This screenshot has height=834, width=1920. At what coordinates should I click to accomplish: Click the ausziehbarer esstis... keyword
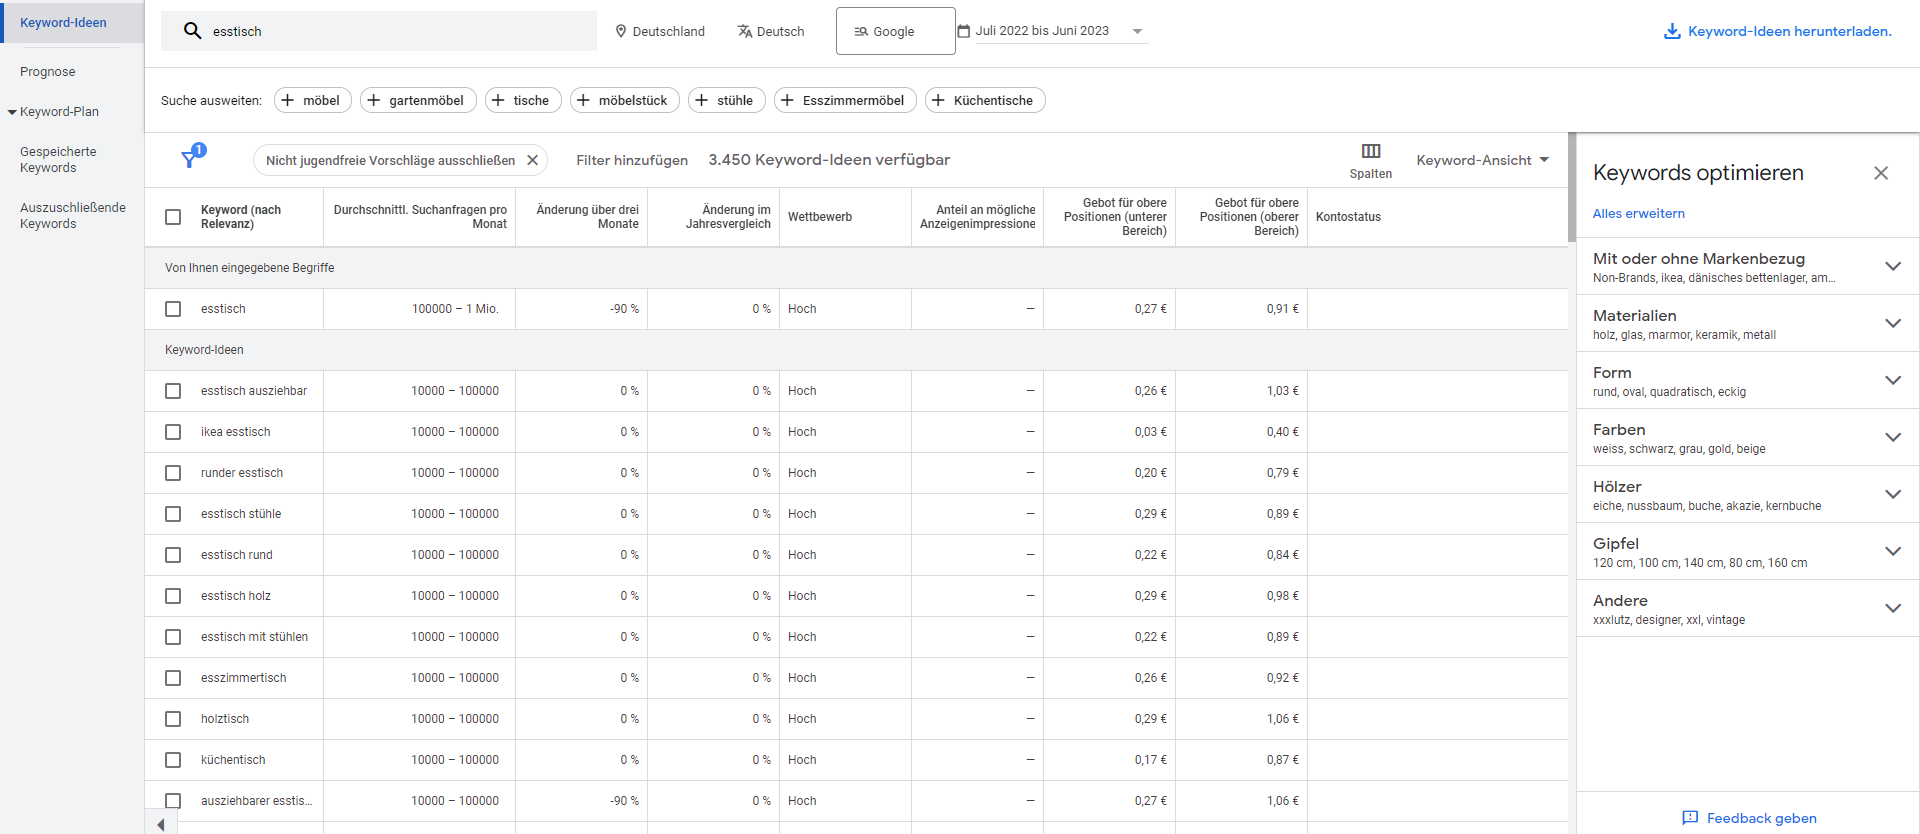click(x=256, y=801)
